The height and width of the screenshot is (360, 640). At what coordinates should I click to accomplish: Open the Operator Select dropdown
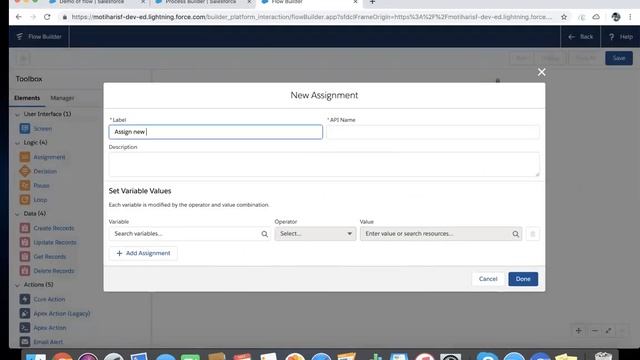(x=315, y=234)
